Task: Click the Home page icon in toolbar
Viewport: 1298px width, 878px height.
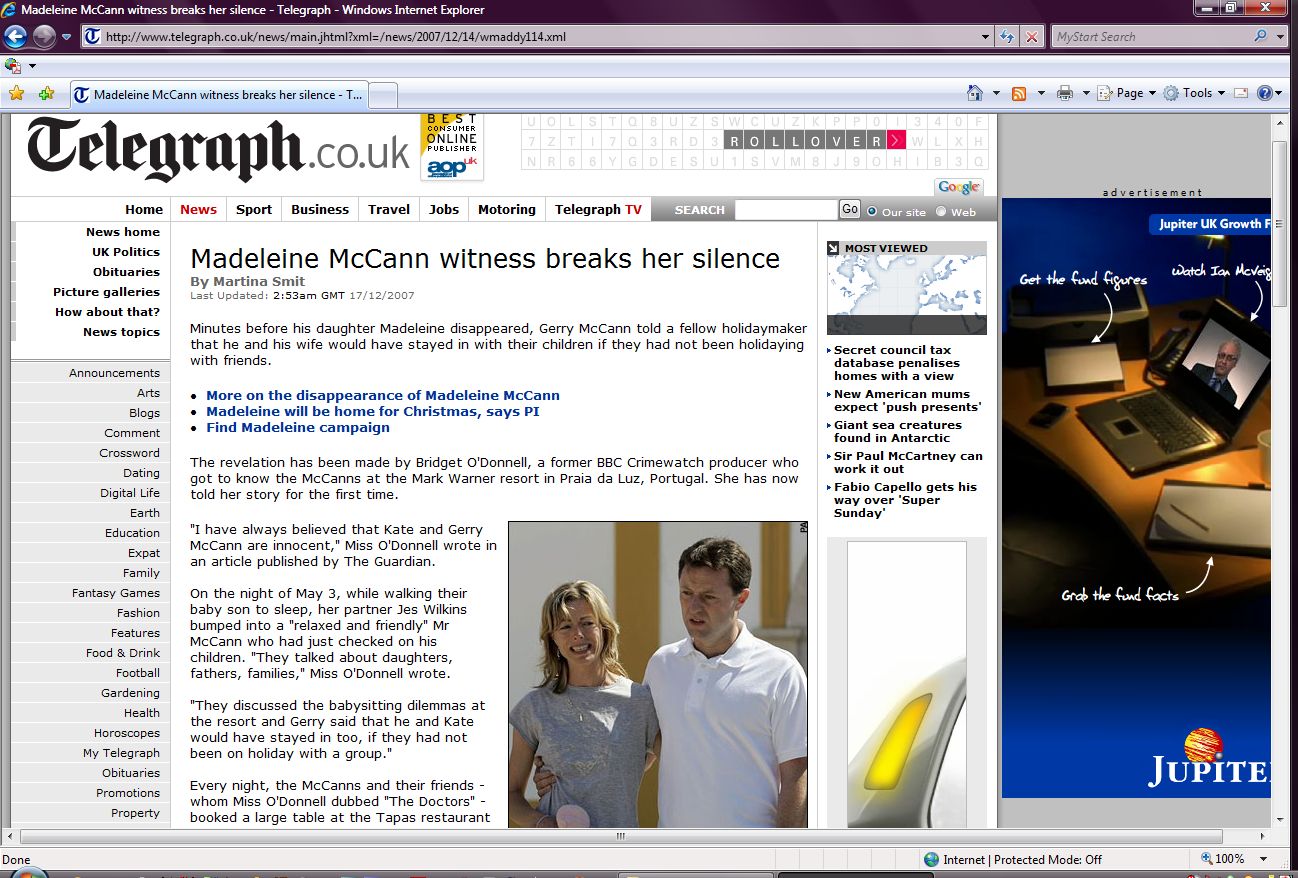Action: (x=975, y=93)
